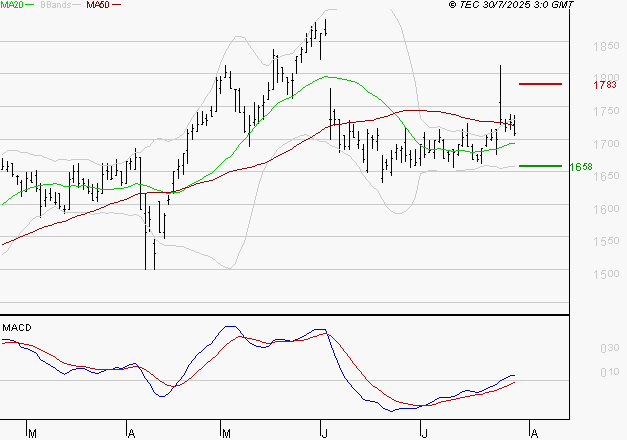Click the 030 MACD axis label
The width and height of the screenshot is (627, 440).
(x=610, y=348)
